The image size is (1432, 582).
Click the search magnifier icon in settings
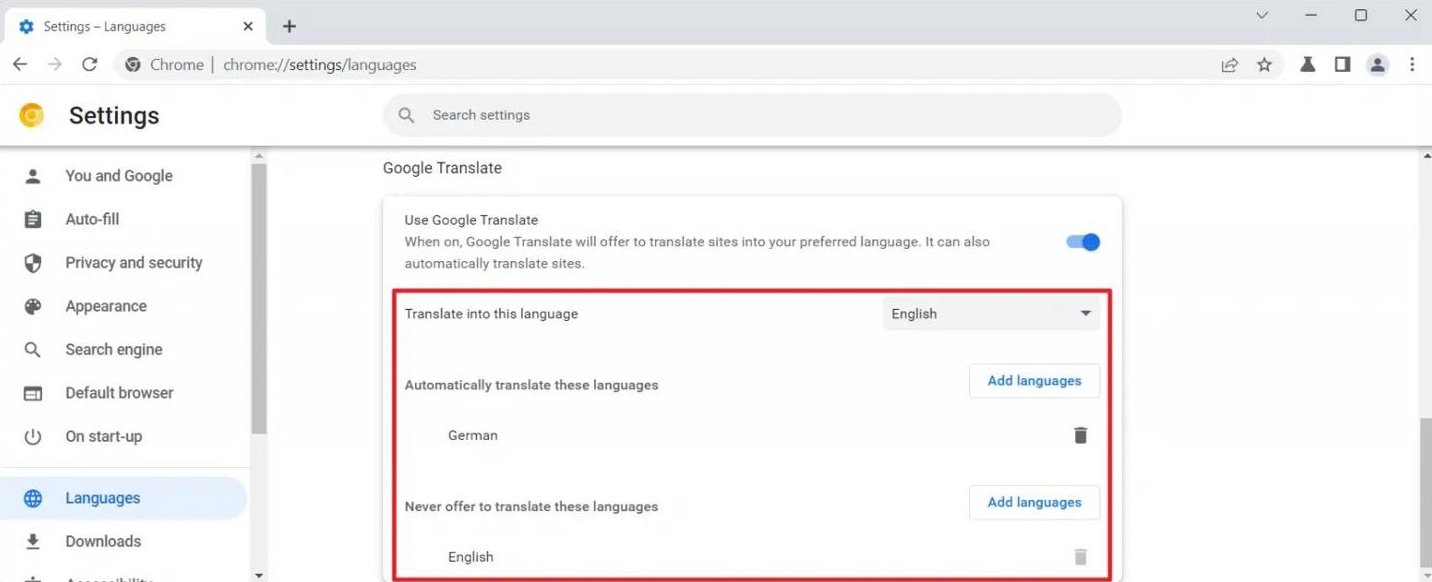click(x=406, y=115)
